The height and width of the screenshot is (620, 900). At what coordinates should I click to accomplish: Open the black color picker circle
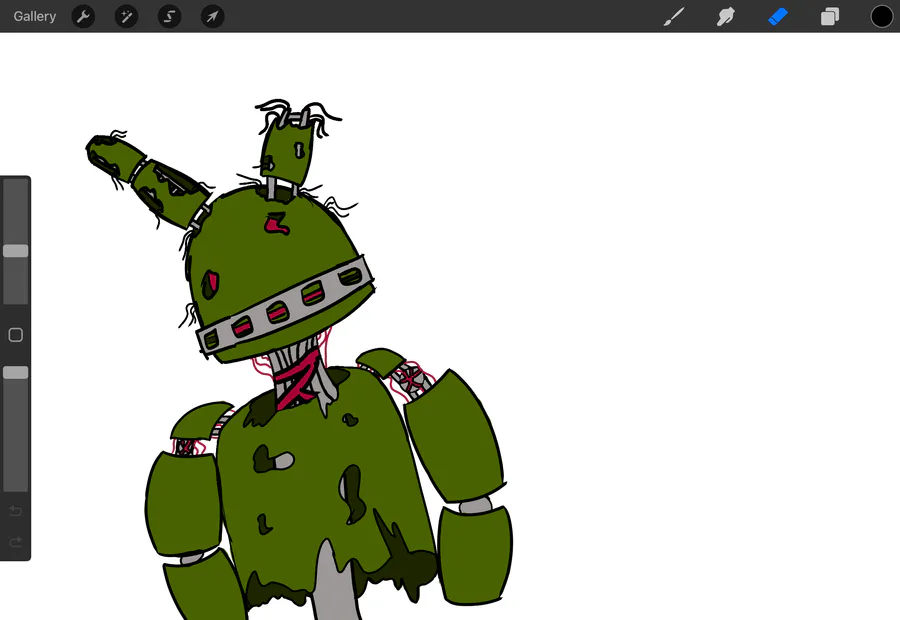[882, 17]
